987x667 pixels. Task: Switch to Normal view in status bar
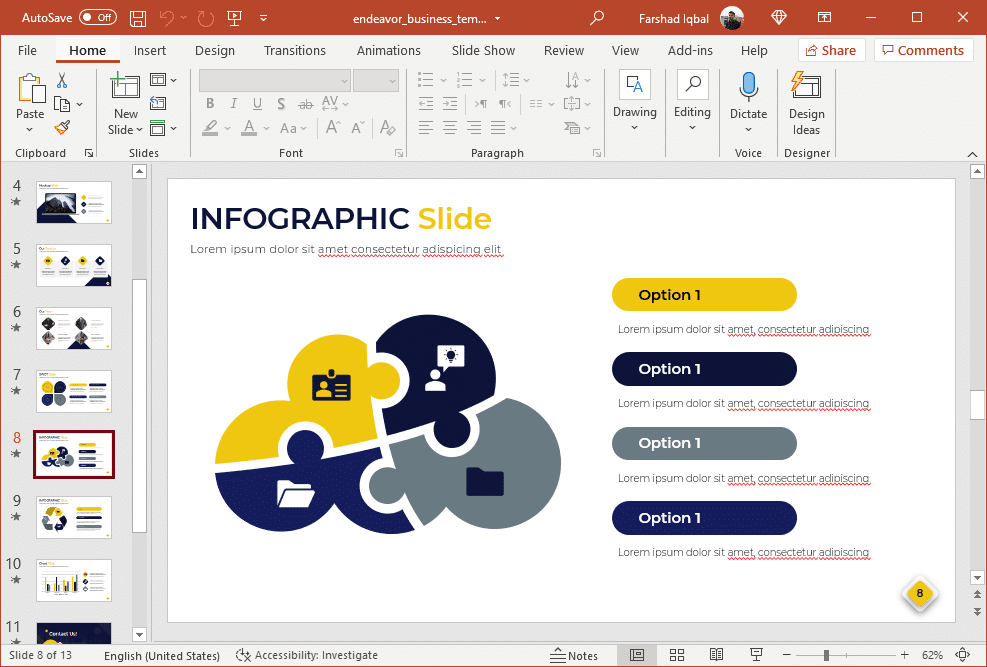637,655
